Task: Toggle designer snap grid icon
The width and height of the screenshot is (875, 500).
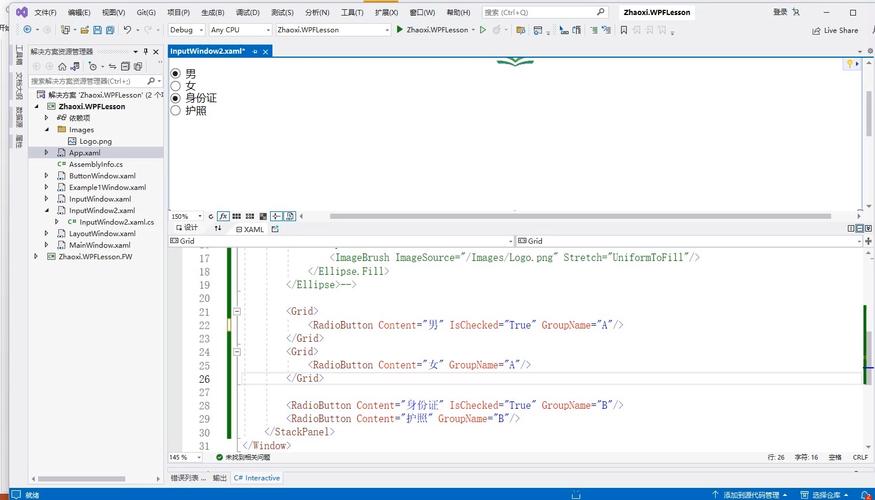Action: tap(237, 216)
